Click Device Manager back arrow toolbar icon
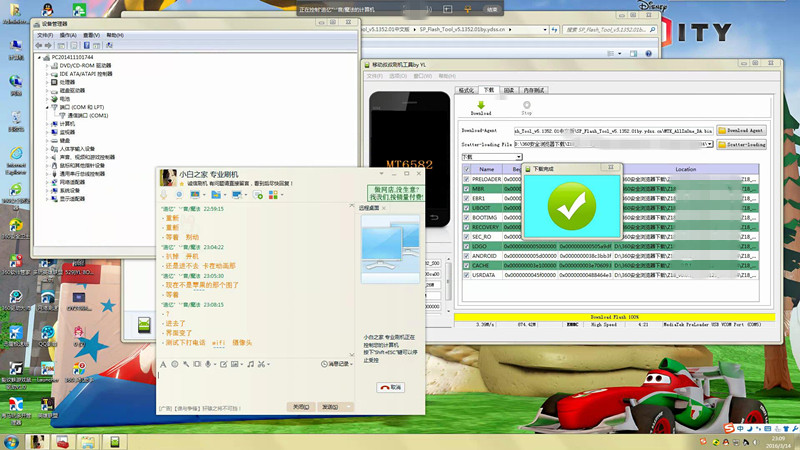The width and height of the screenshot is (800, 450). pyautogui.click(x=39, y=45)
